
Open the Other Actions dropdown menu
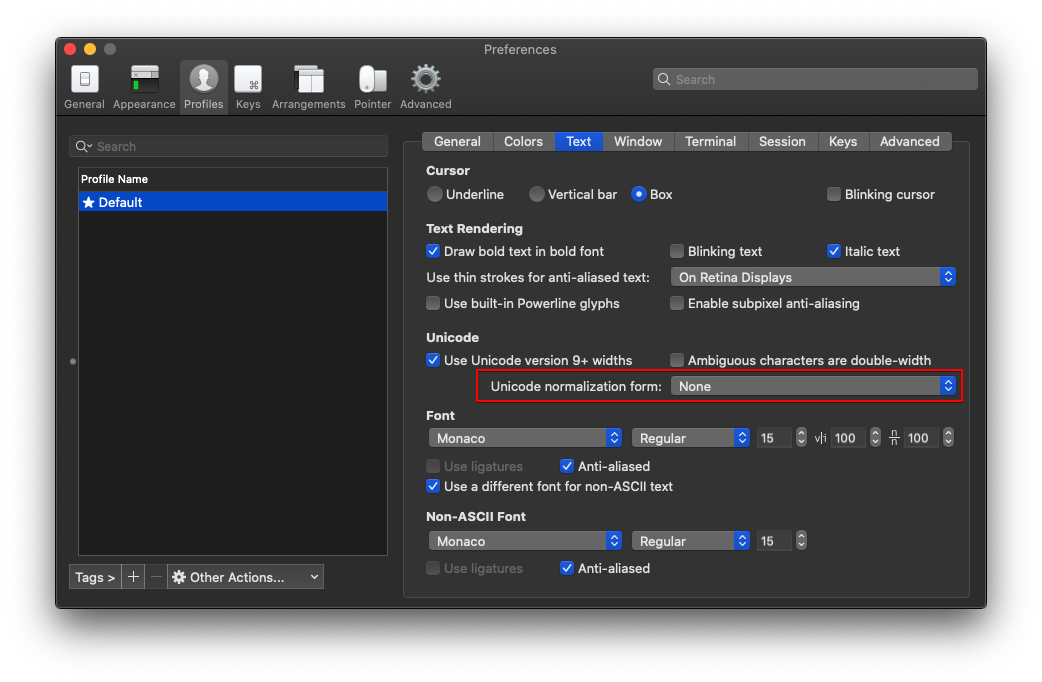[245, 577]
